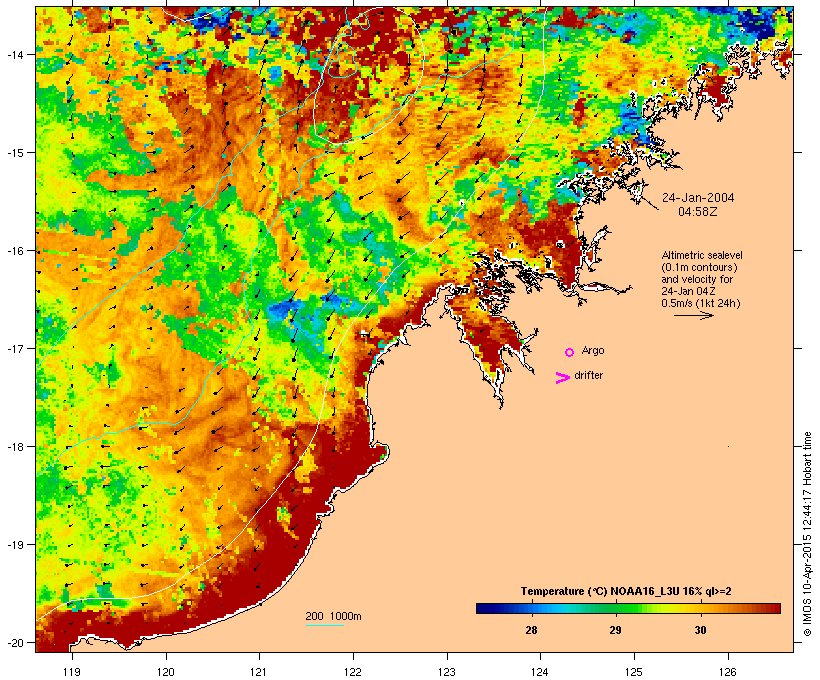Click the '200 1000m' depth contour label
Viewport: 820px width, 680px height.
point(333,616)
